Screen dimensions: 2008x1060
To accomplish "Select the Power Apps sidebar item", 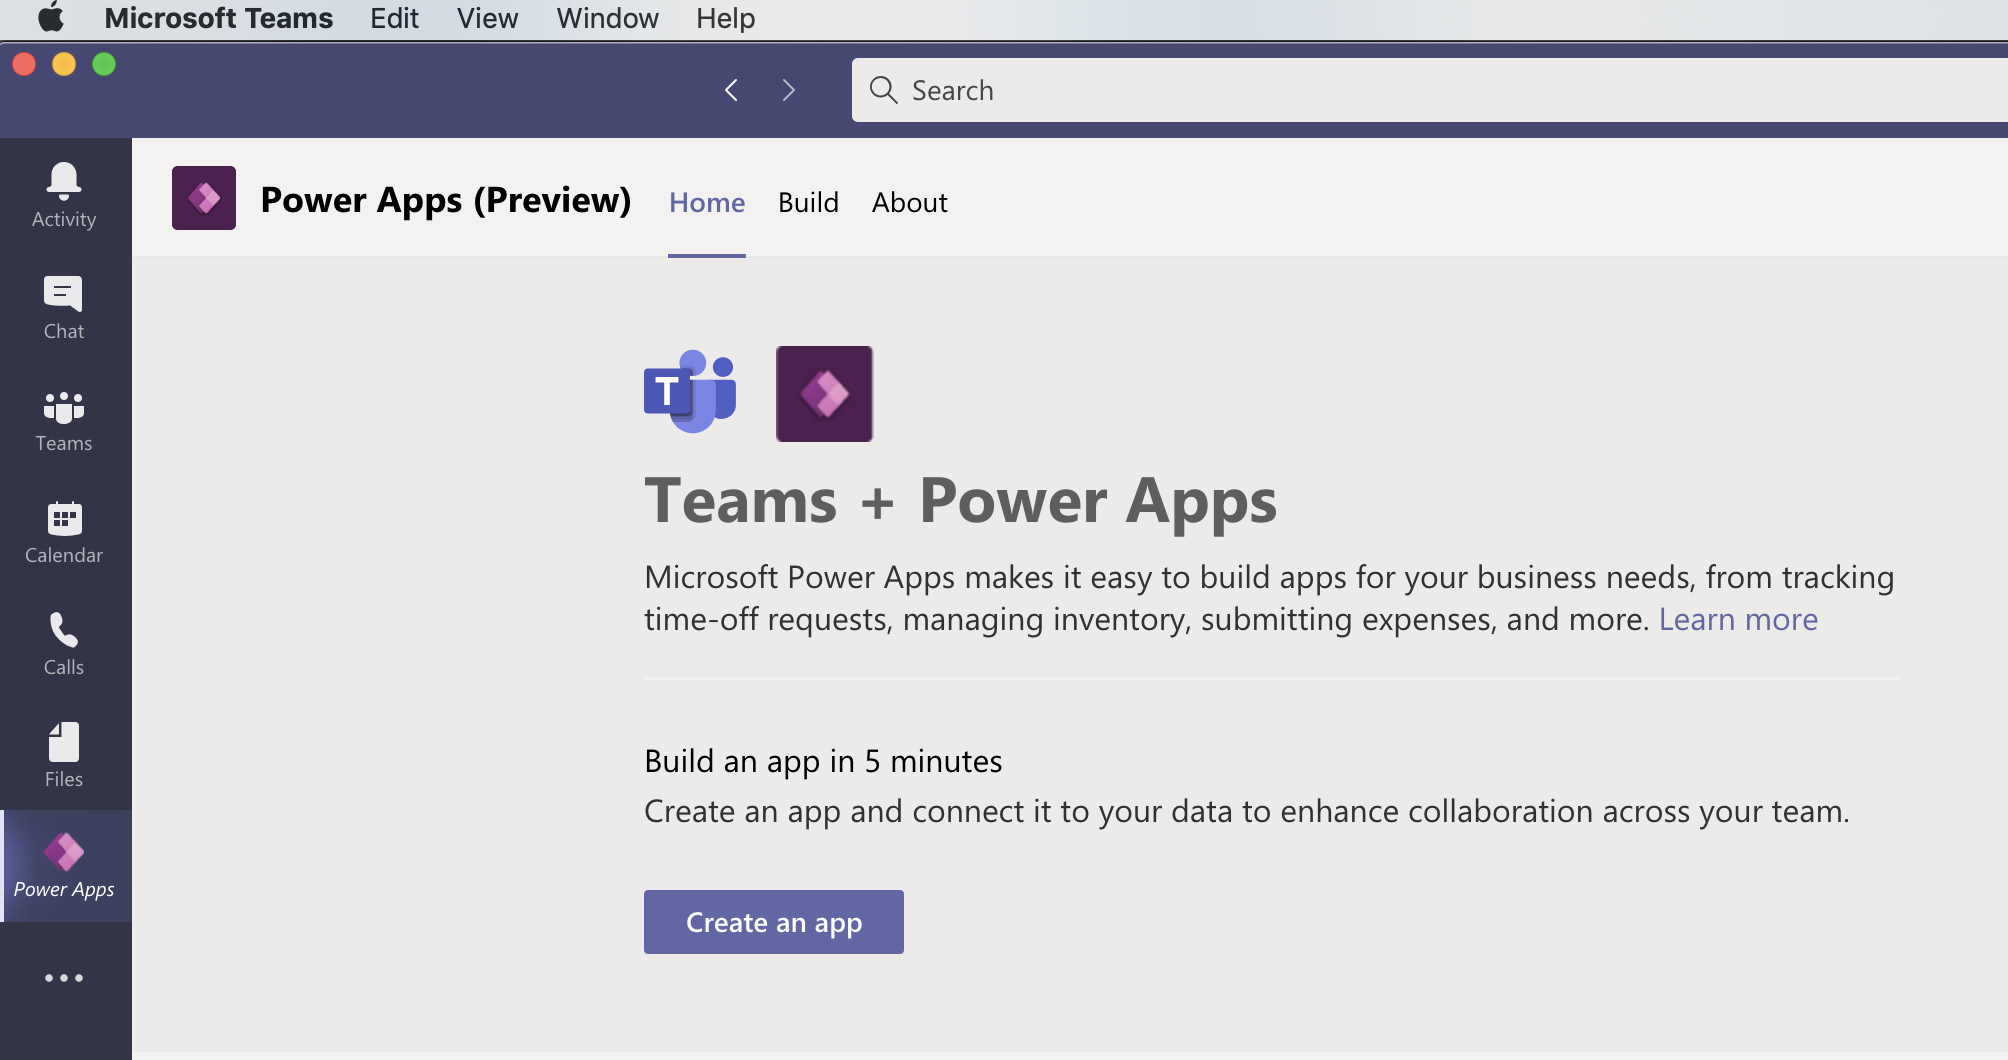I will click(x=64, y=866).
